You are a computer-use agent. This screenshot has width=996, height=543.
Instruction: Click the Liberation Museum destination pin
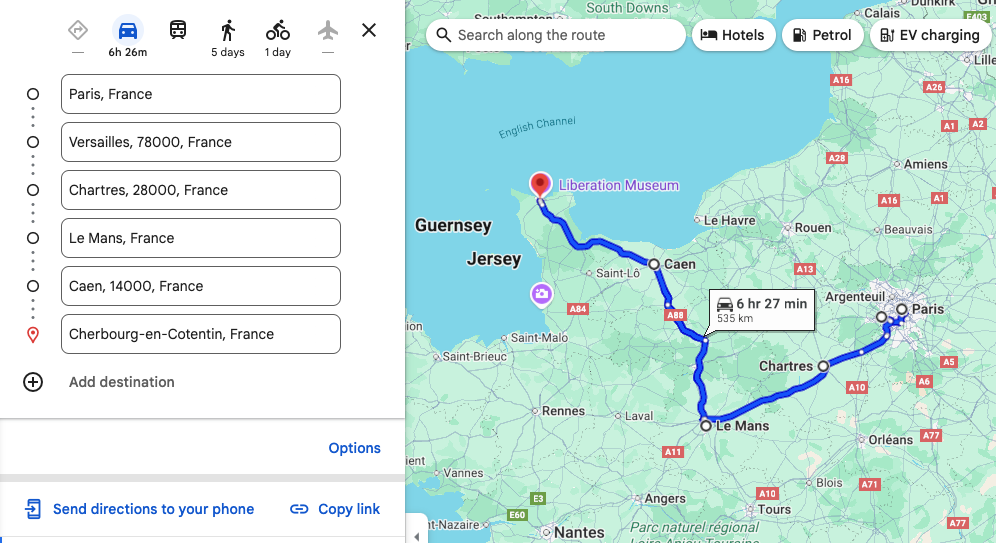540,185
